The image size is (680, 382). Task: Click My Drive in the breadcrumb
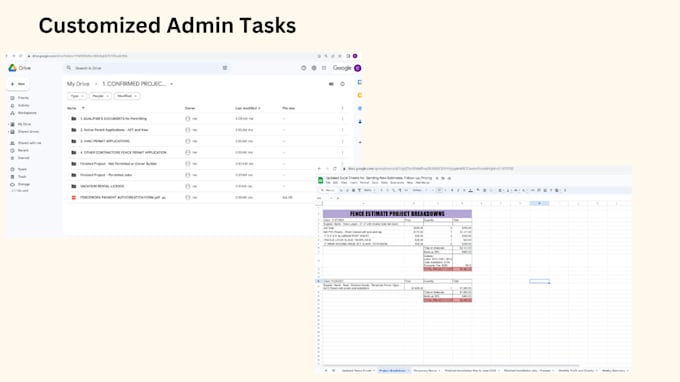coord(78,84)
